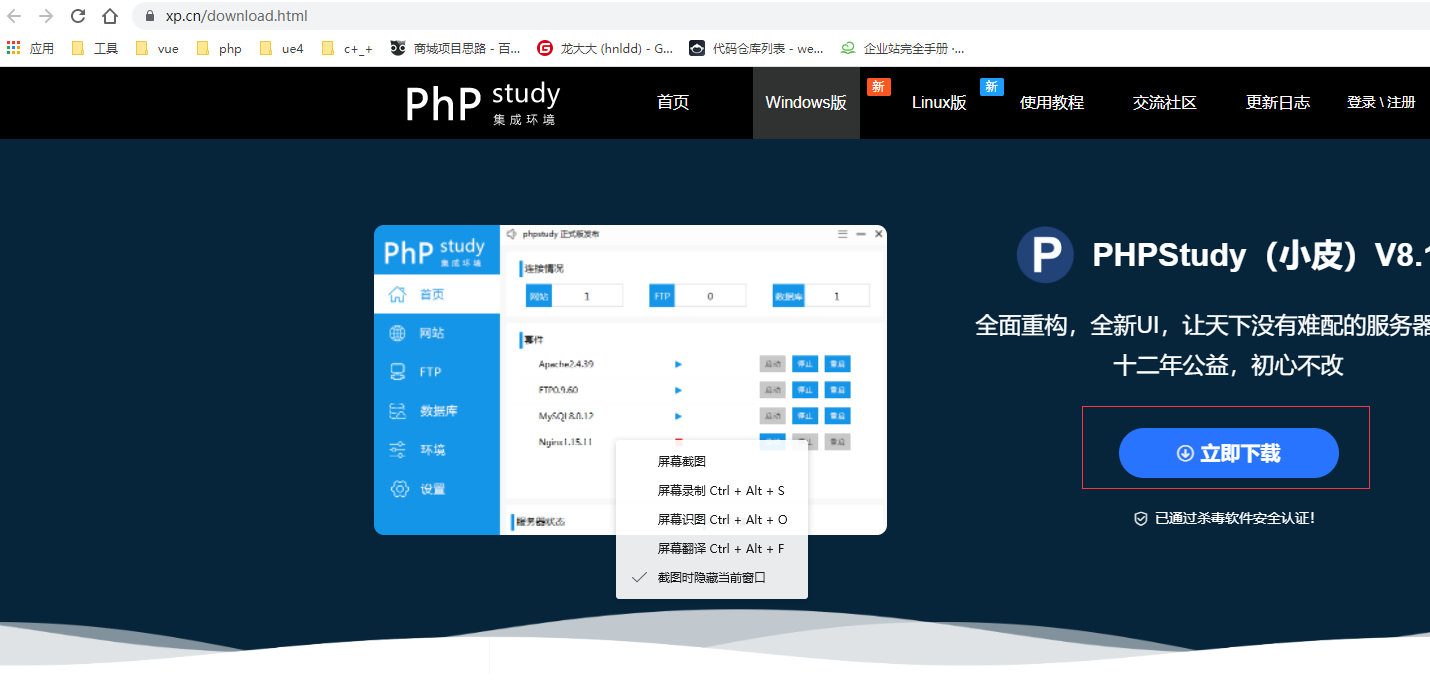Click 重启 button in the Apache2.4.39 row

[x=838, y=364]
